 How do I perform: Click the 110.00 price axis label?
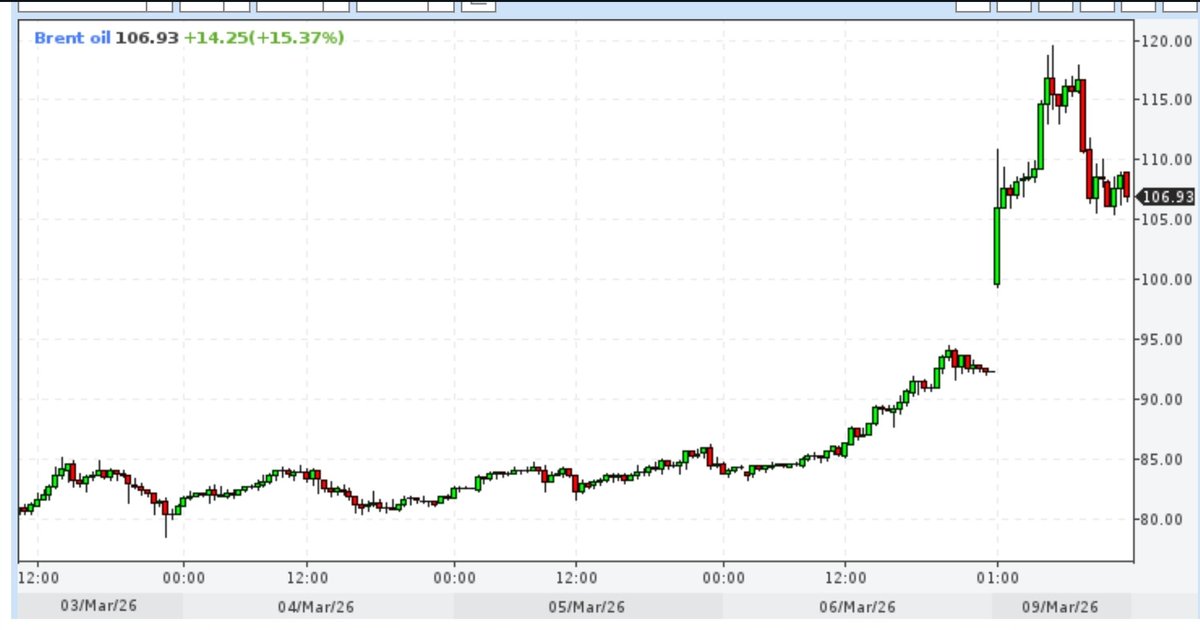click(1167, 160)
